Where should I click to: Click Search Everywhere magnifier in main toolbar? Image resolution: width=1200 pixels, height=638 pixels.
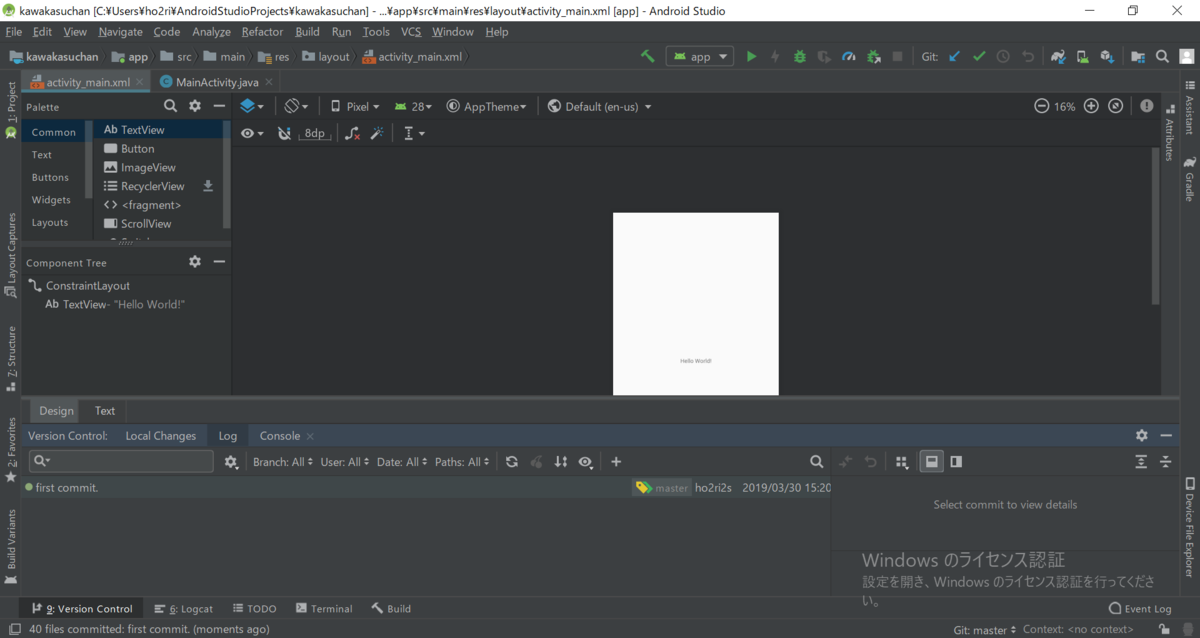point(1162,57)
